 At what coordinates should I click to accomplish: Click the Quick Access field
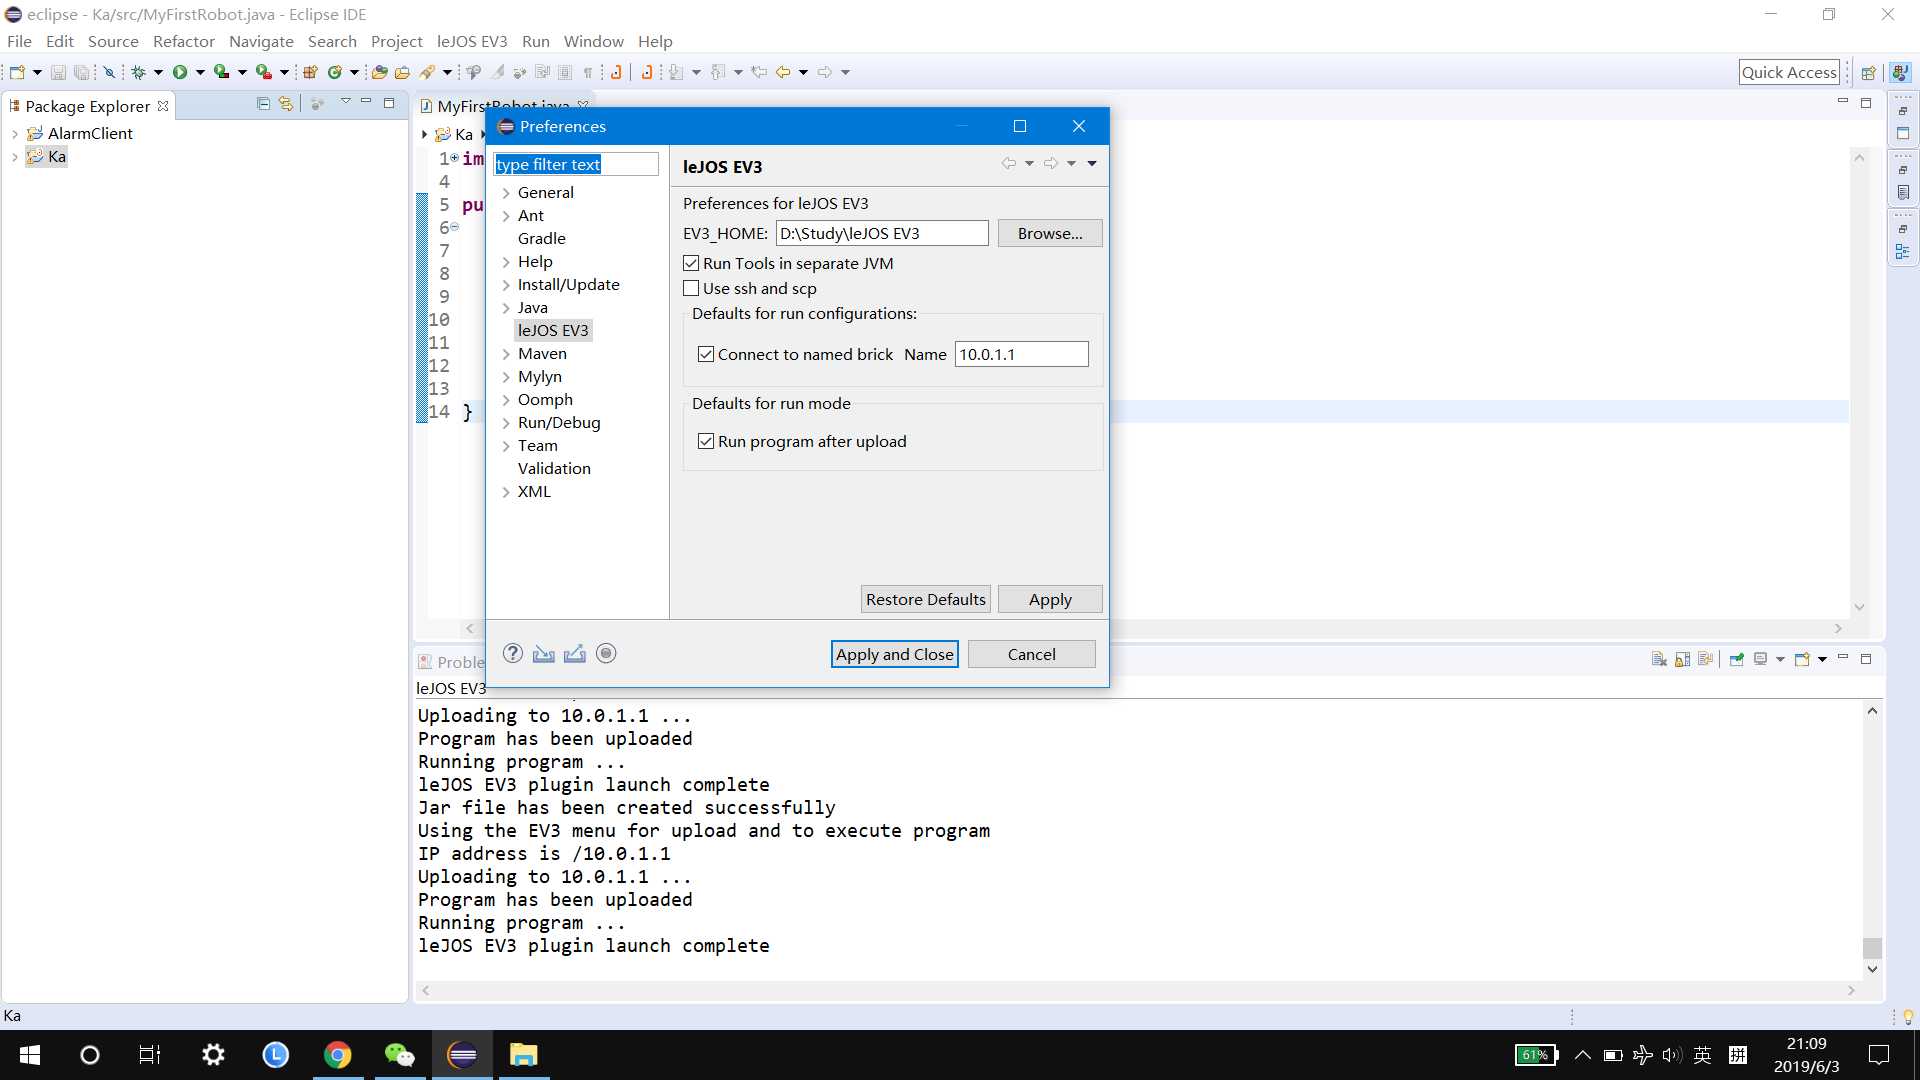pos(1789,72)
